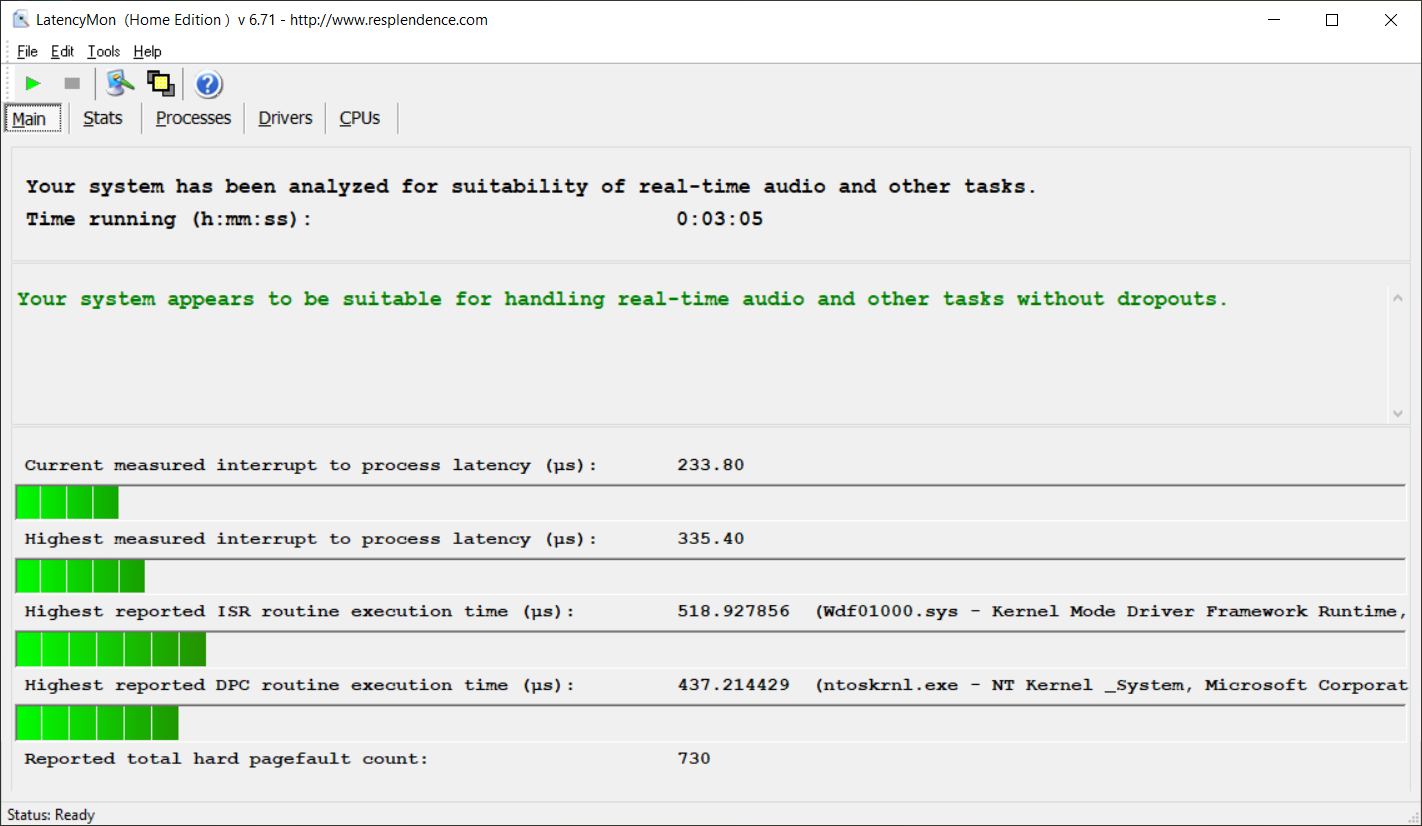
Task: Open the Edit menu
Action: tap(62, 52)
